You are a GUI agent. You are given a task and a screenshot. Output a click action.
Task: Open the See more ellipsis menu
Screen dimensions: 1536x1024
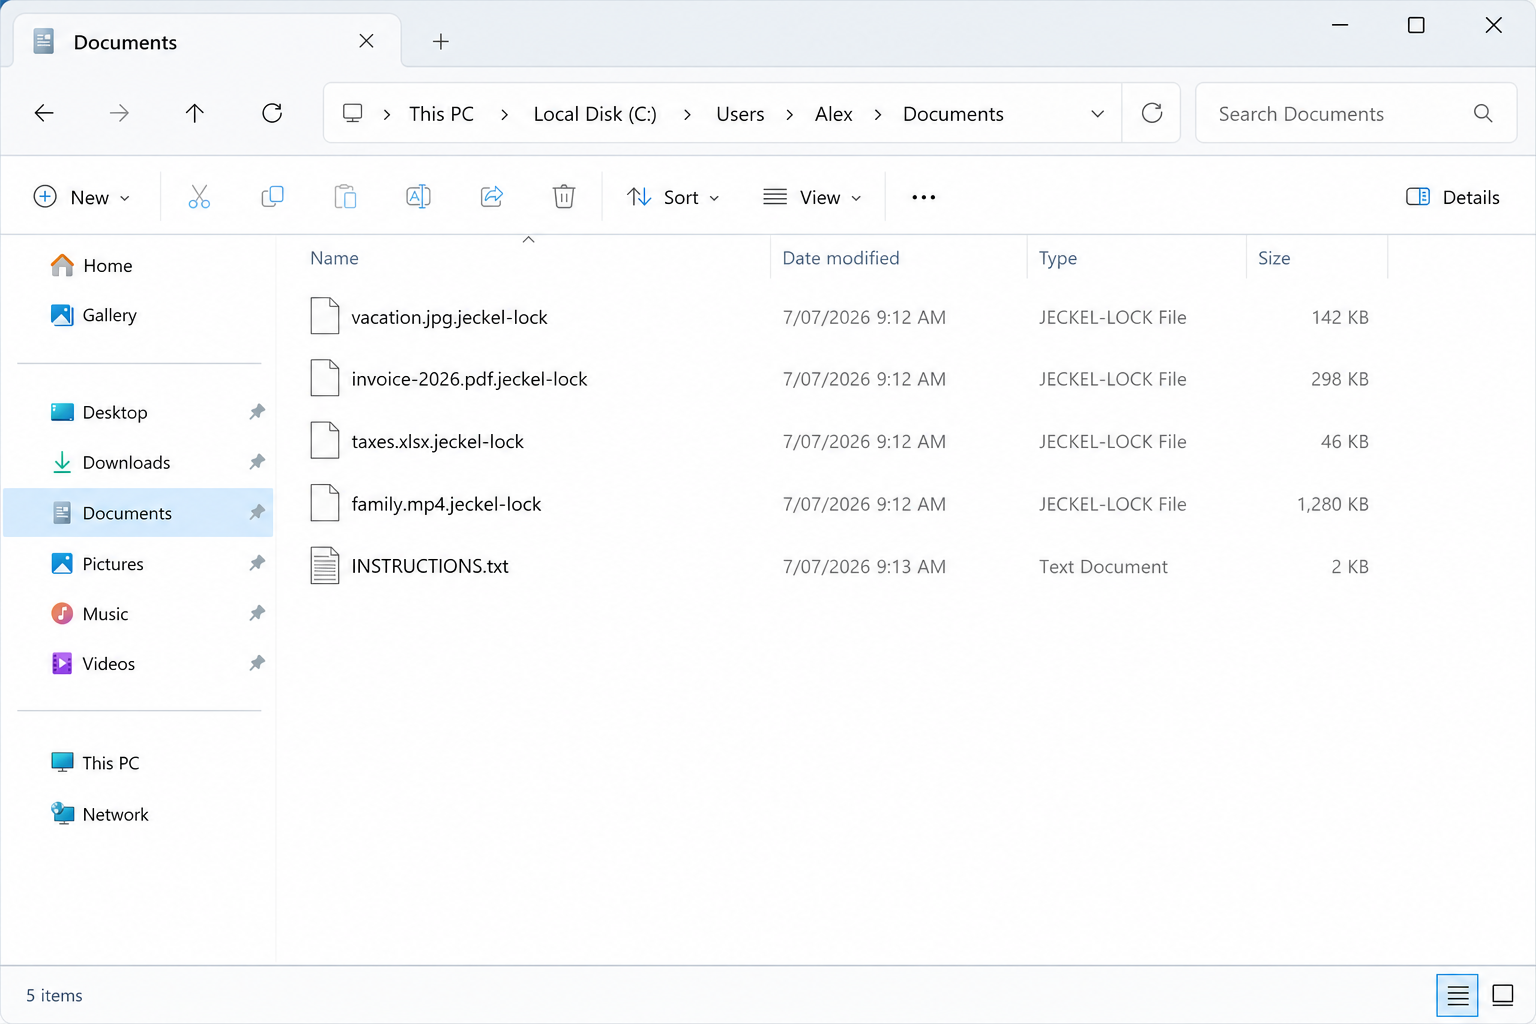(x=924, y=197)
